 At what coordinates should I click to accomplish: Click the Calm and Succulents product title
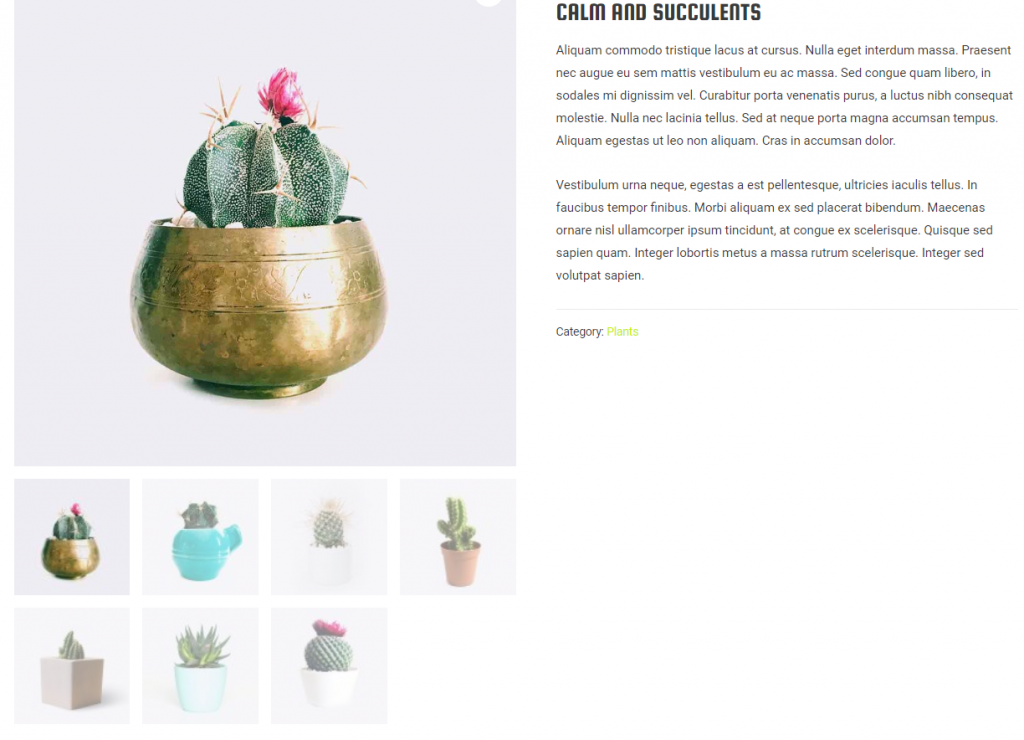(658, 12)
